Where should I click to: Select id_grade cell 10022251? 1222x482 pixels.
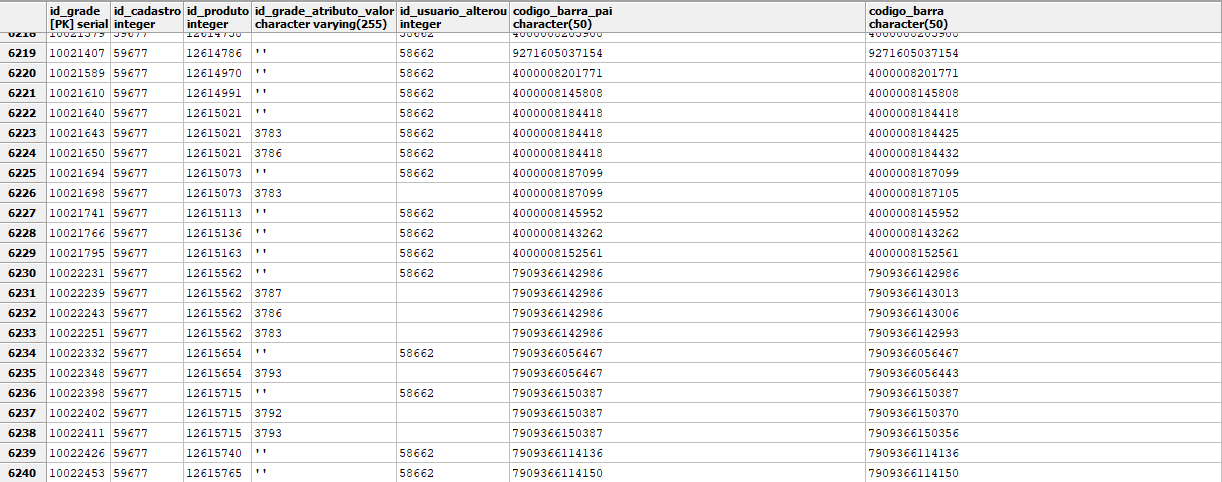[x=77, y=333]
